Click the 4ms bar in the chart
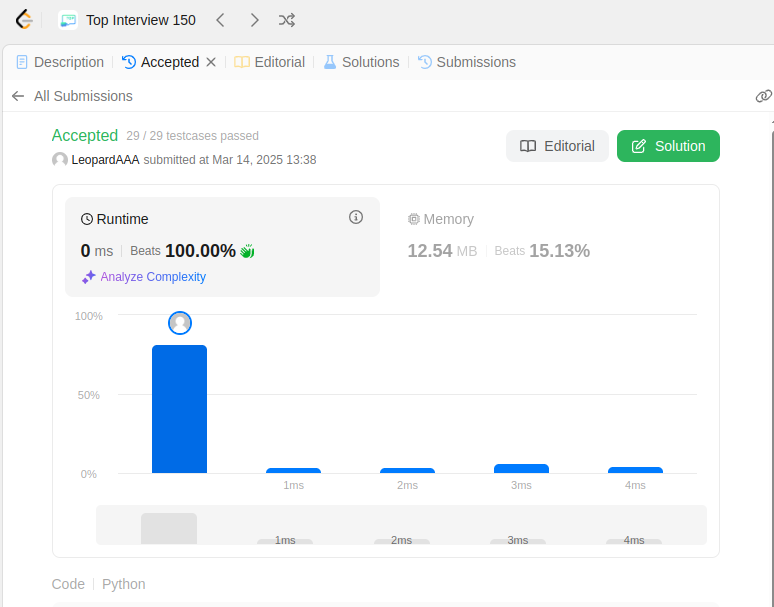The width and height of the screenshot is (774, 607). (635, 470)
